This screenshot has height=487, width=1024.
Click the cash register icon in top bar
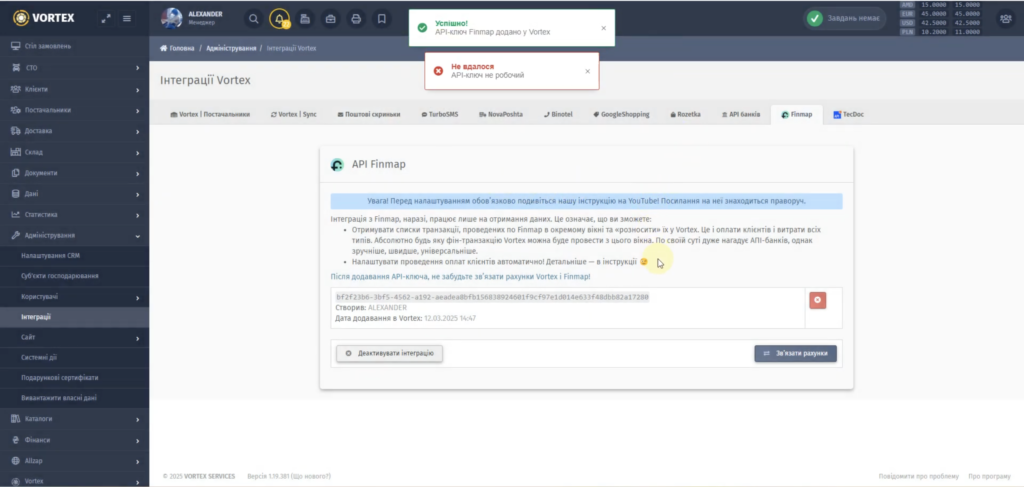305,19
